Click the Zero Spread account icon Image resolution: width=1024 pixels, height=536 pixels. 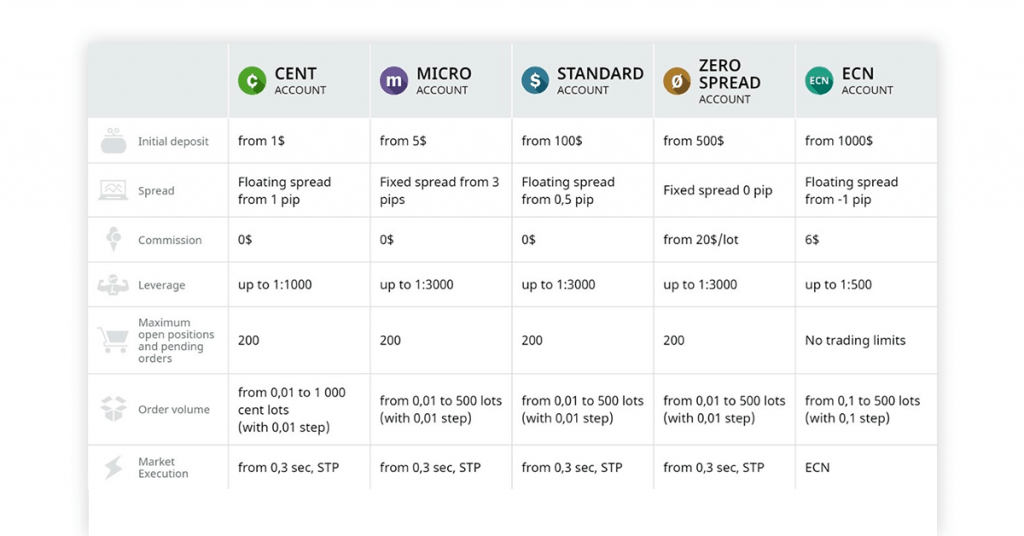677,81
